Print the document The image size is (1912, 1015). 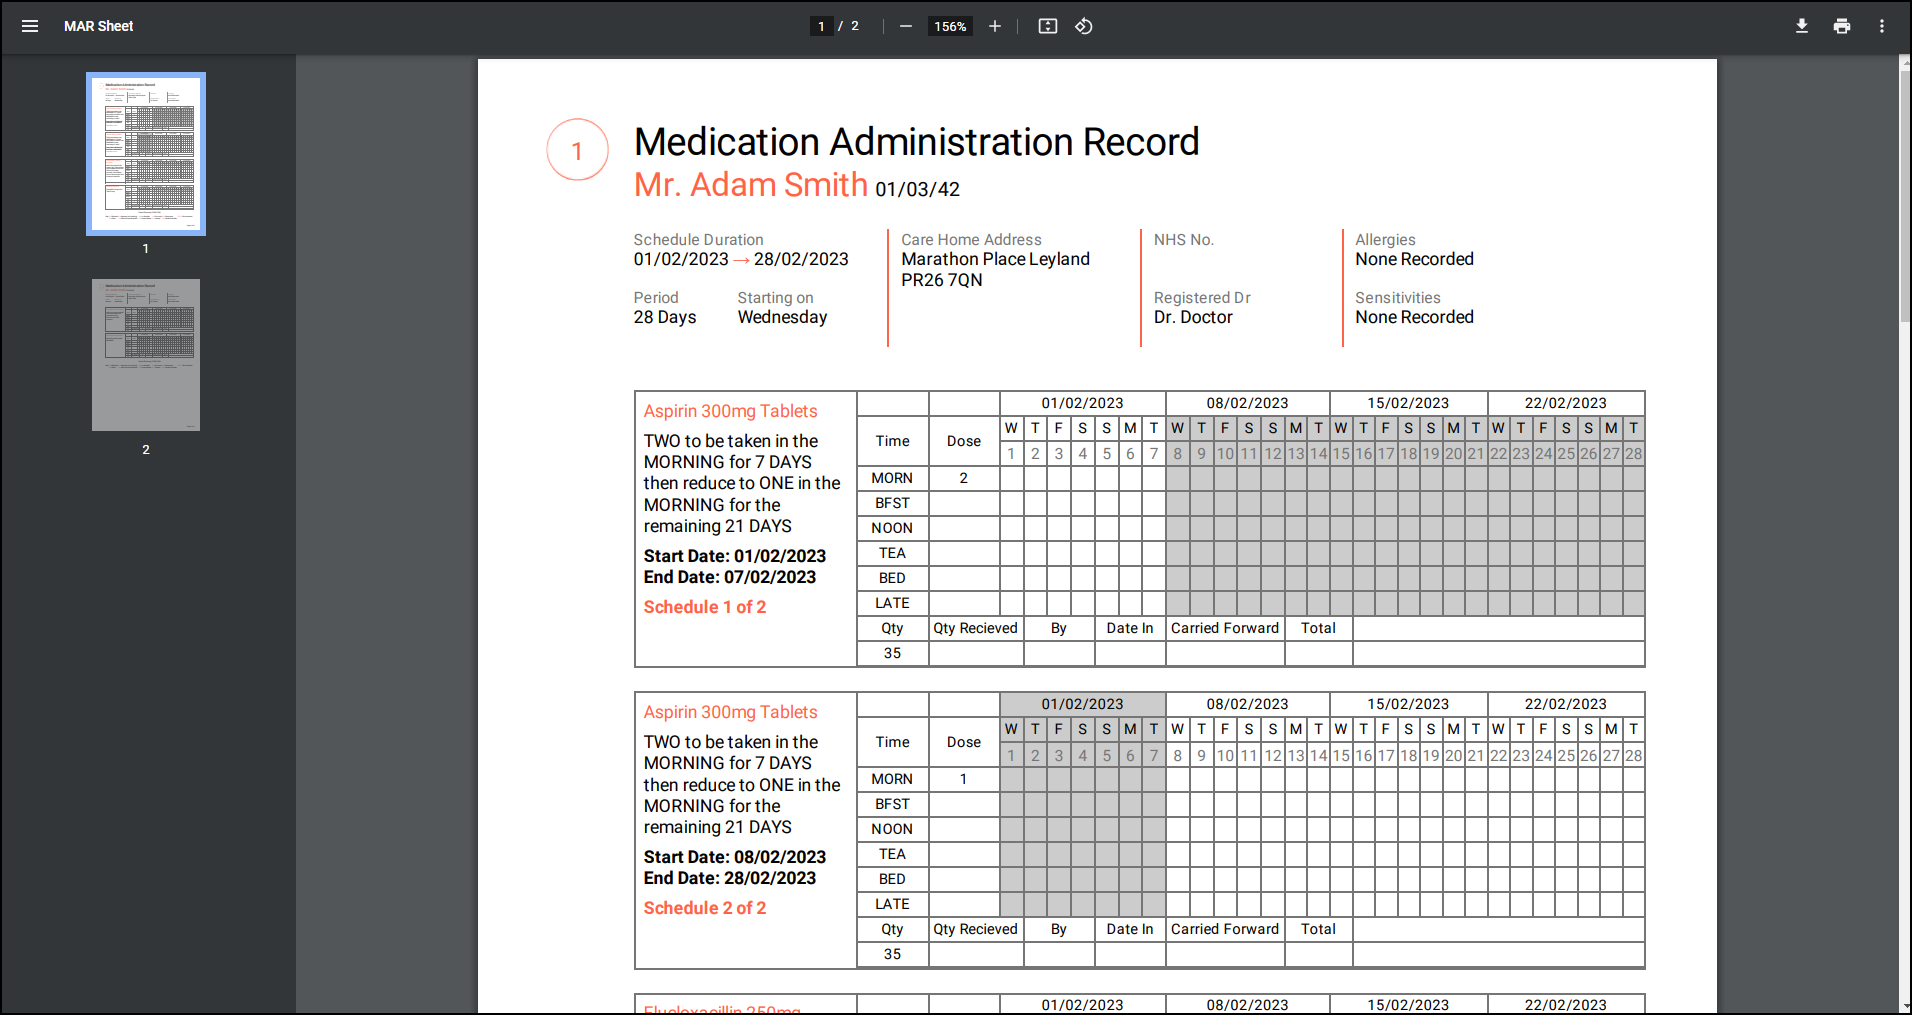(x=1841, y=26)
